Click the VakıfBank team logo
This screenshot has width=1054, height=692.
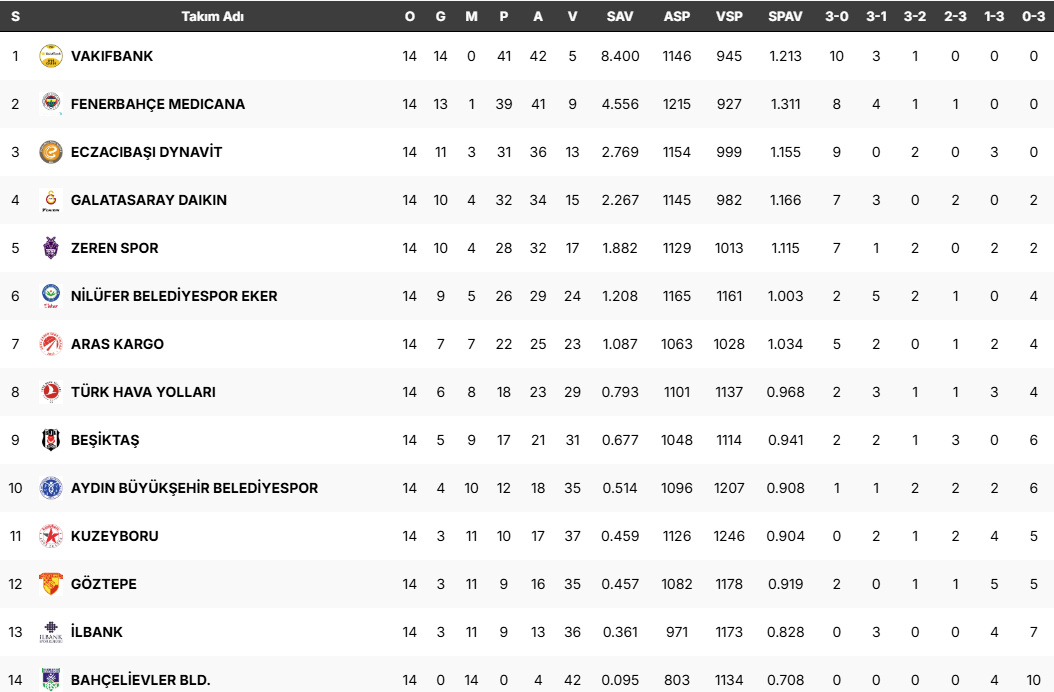pyautogui.click(x=50, y=56)
